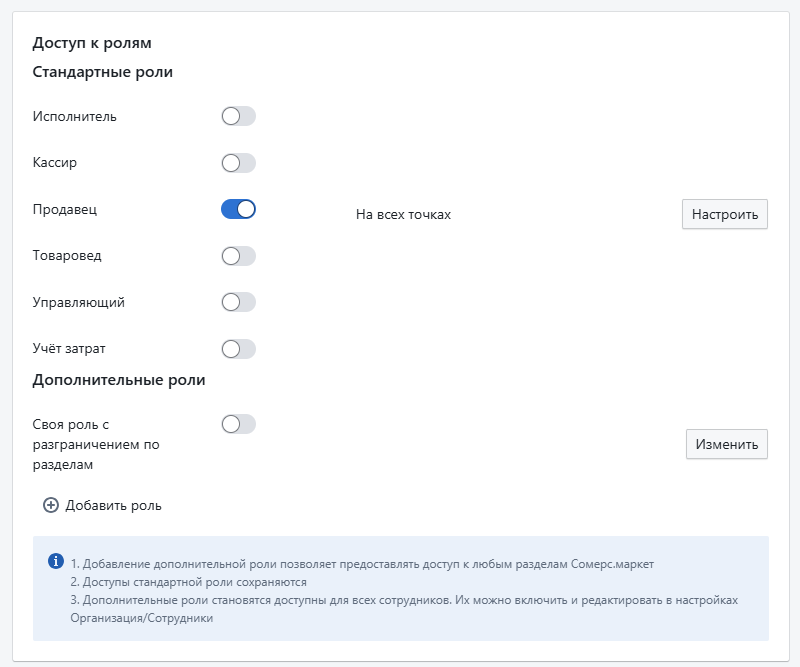
Task: Click the Продавец role label
Action: point(65,209)
